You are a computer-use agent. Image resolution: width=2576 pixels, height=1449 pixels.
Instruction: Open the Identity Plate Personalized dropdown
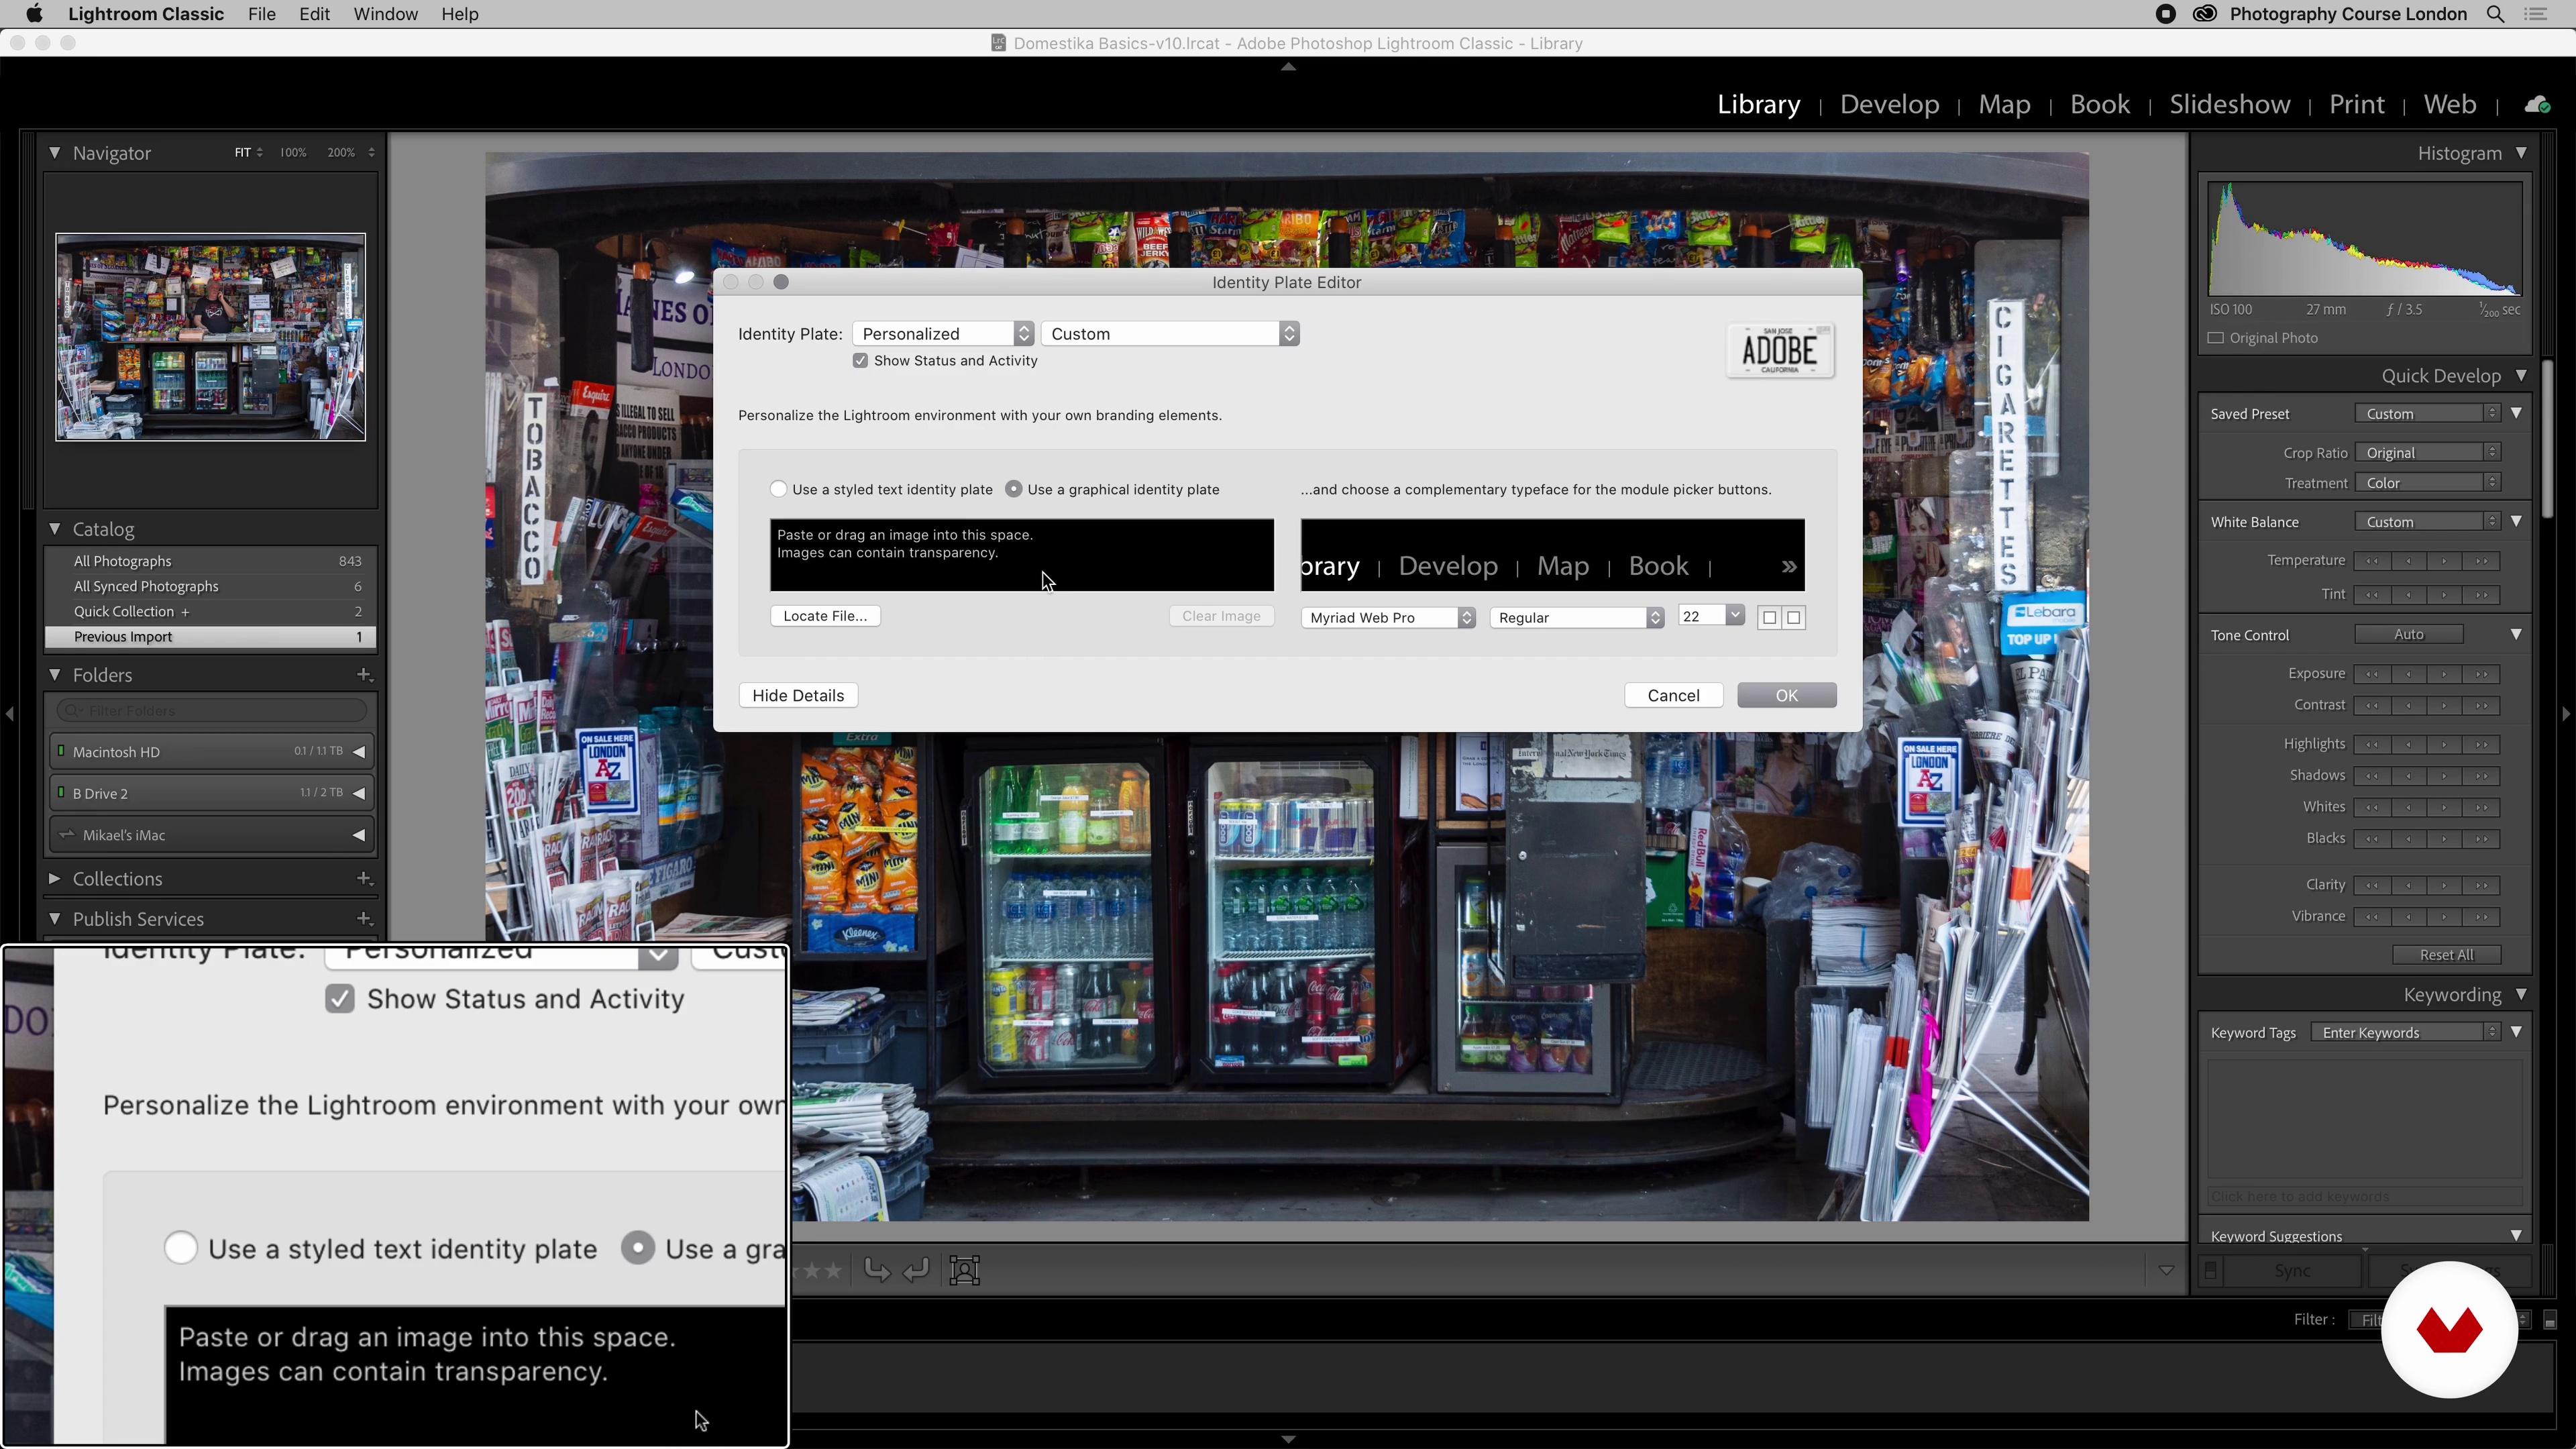click(944, 334)
